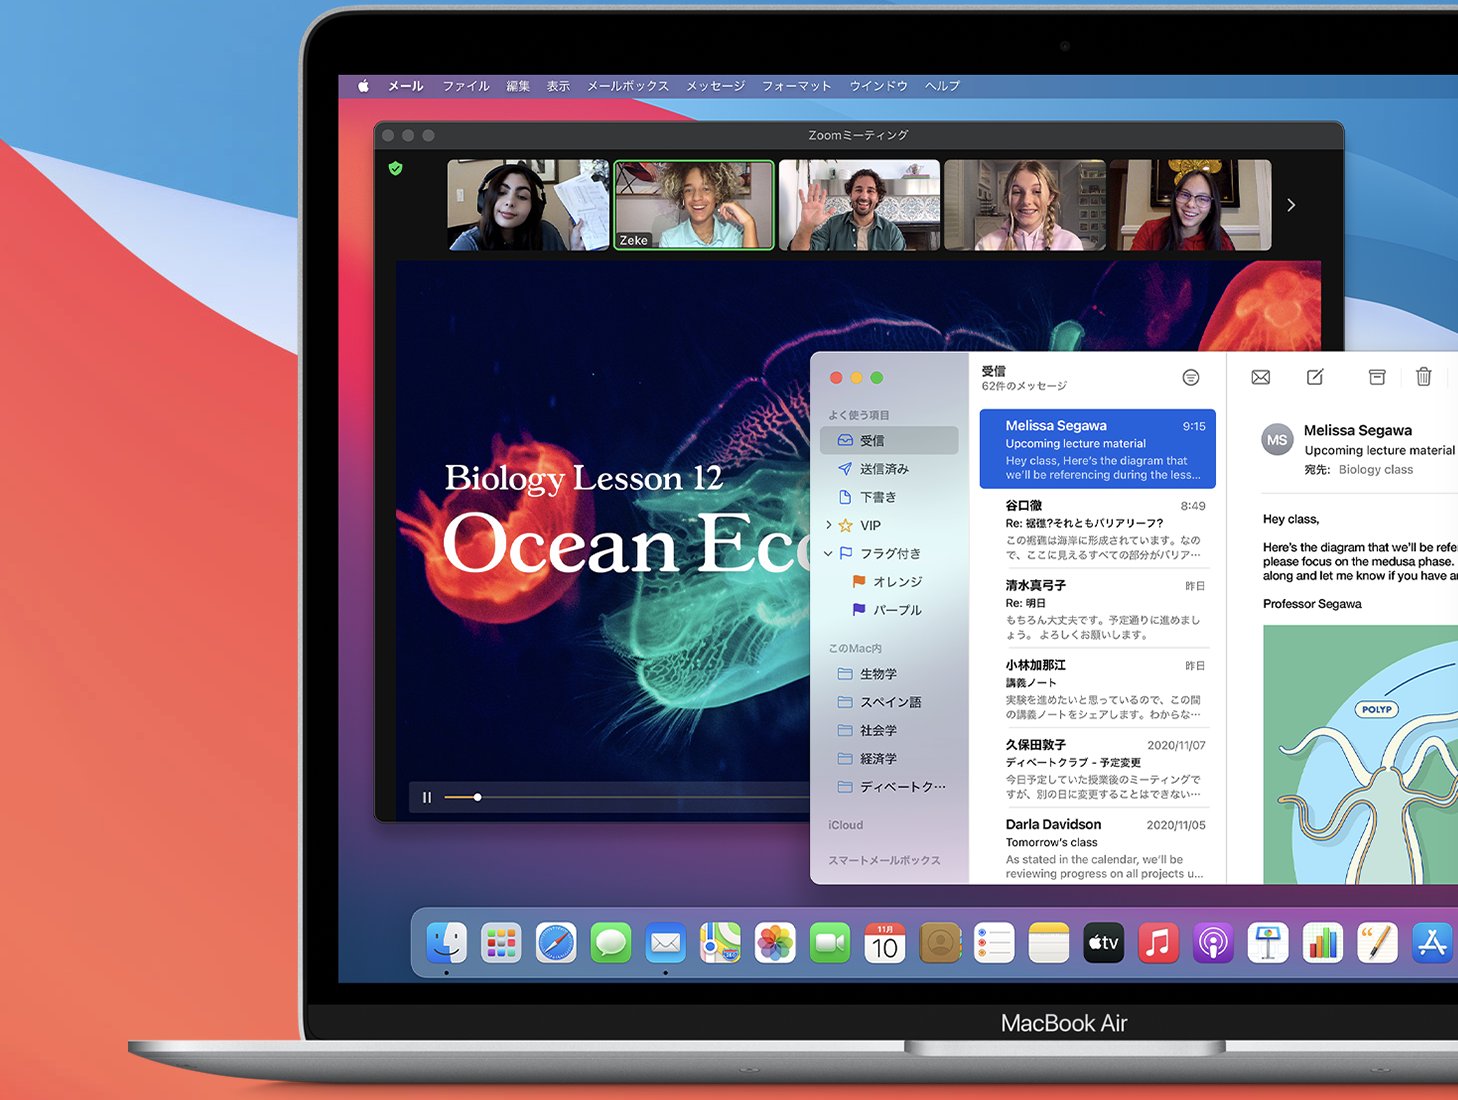Open 久保田敦子's ディベートクラブ message

[x=1097, y=769]
